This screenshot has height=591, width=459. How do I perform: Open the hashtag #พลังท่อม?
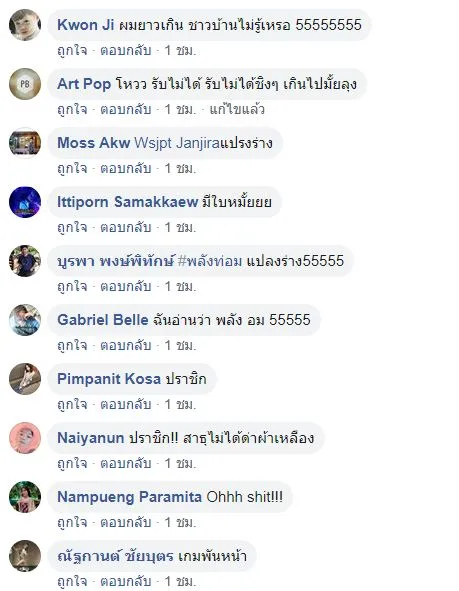point(210,261)
